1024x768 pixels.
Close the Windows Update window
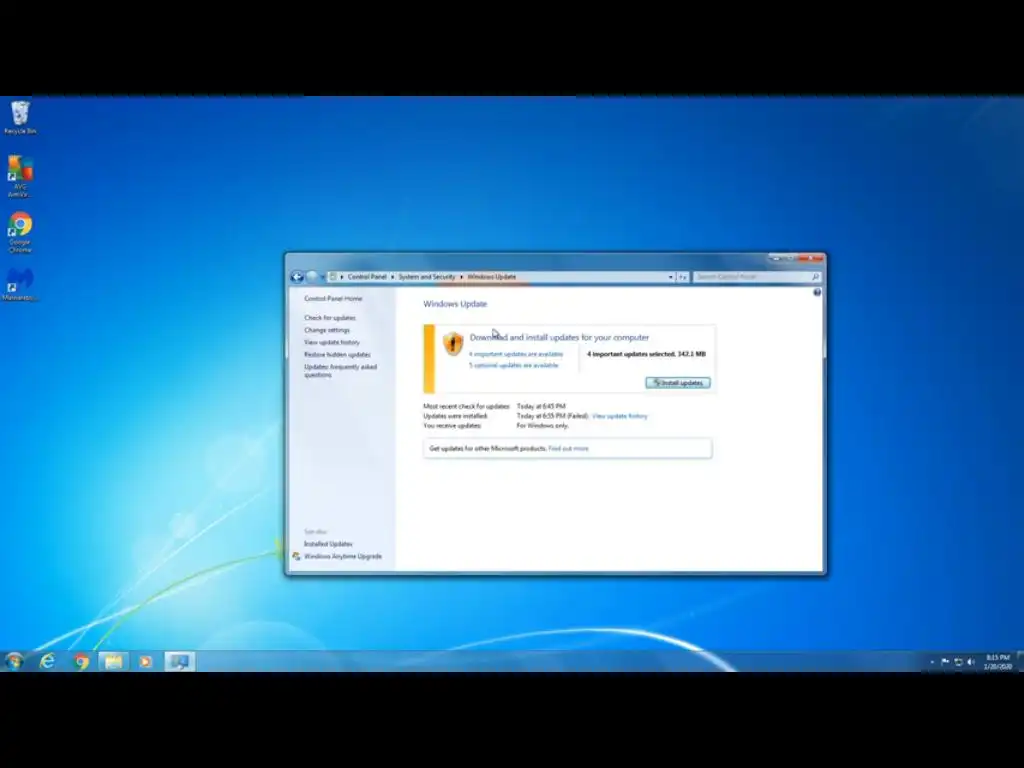click(810, 259)
